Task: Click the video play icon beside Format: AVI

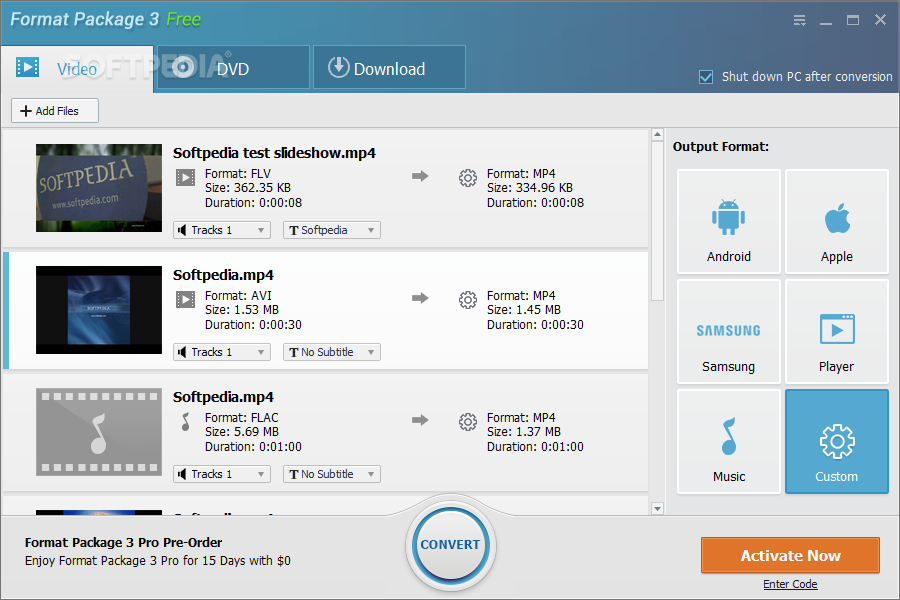Action: [x=185, y=299]
